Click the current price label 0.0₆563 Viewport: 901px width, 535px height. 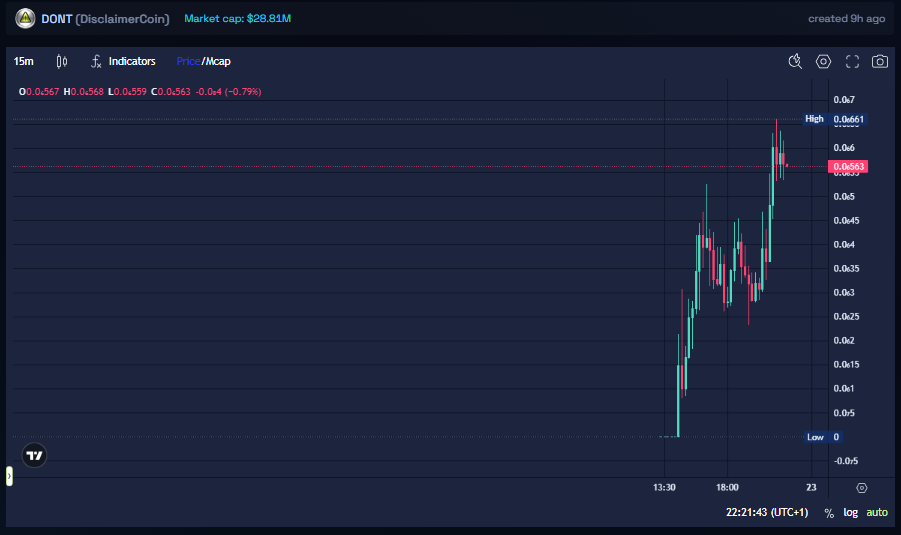tap(848, 167)
